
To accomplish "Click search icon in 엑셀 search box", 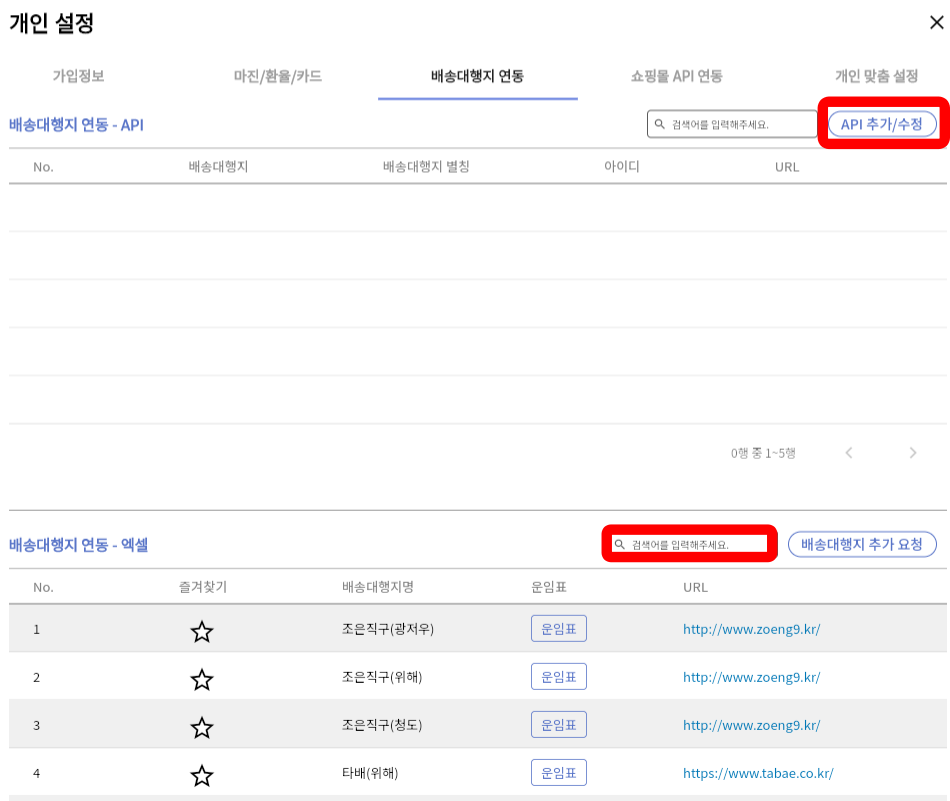I will tap(620, 545).
